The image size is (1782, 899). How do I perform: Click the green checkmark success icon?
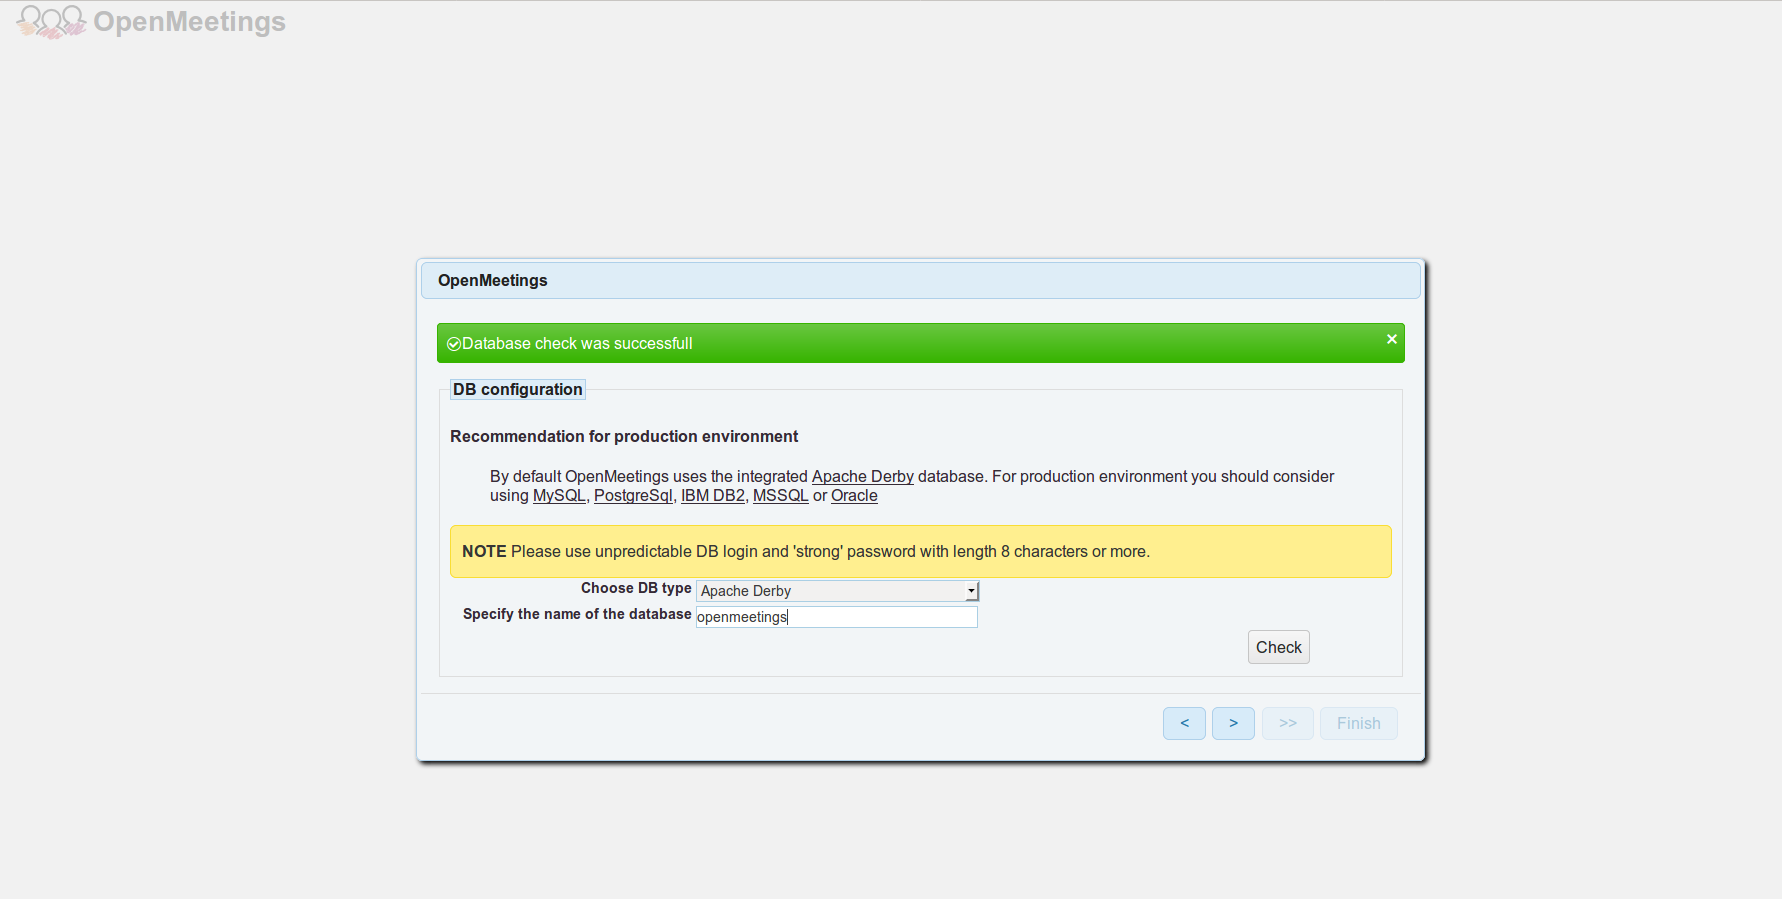tap(453, 344)
